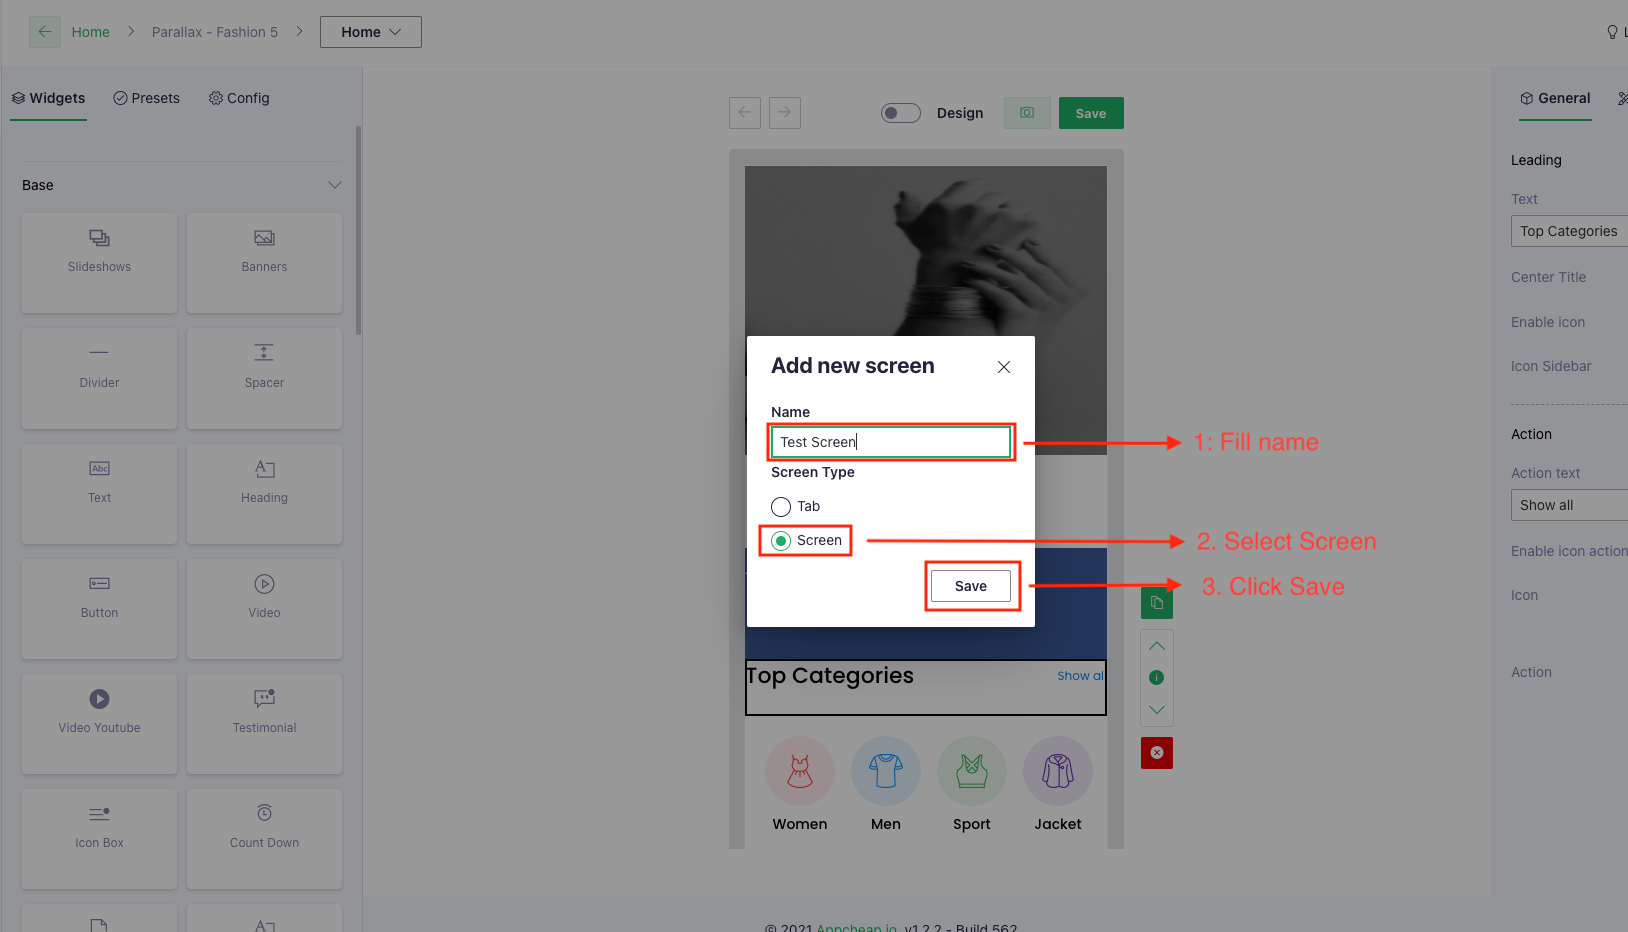Viewport: 1628px width, 932px height.
Task: Collapse the Base widgets section
Action: (336, 184)
